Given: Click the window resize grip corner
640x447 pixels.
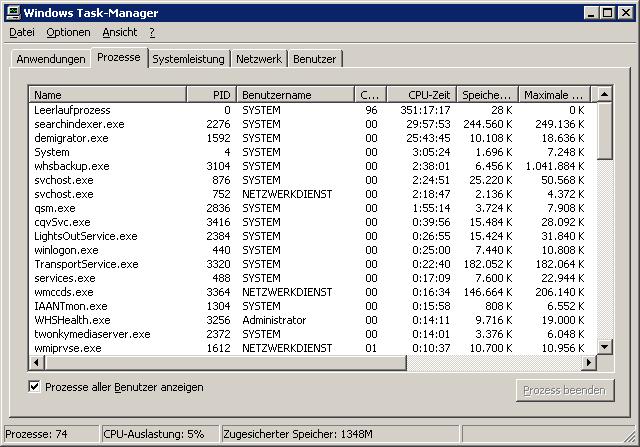Looking at the screenshot, I should [x=630, y=436].
